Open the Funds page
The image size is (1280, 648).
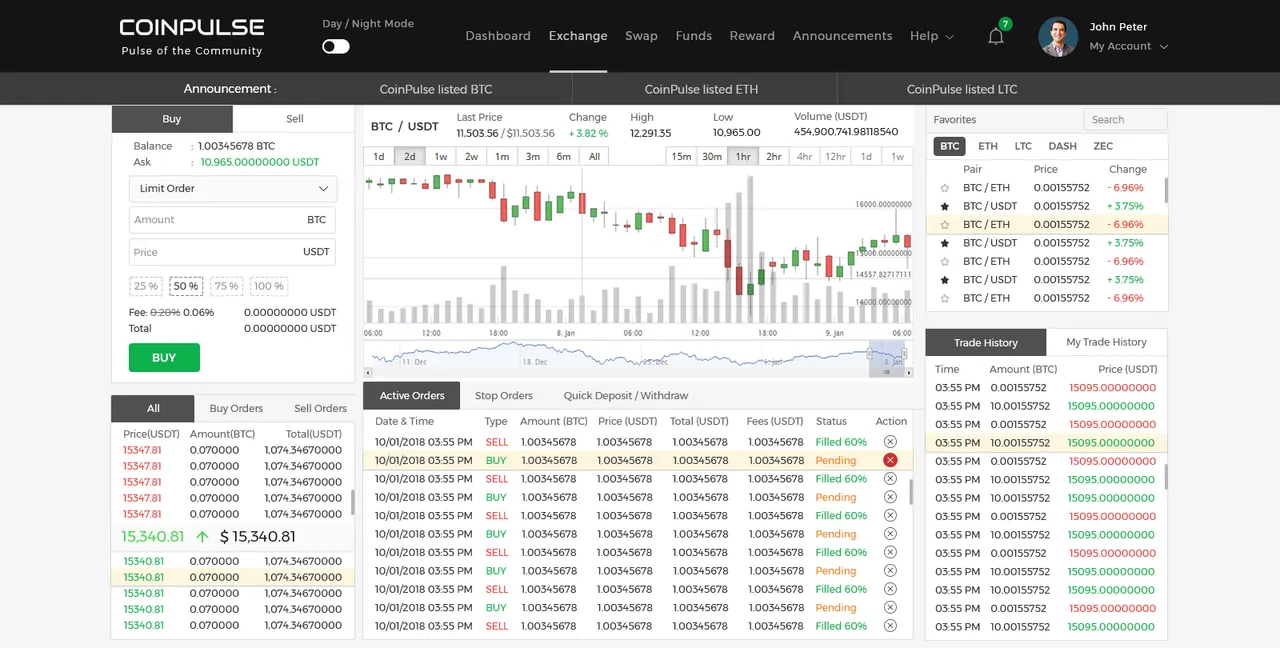click(x=694, y=36)
